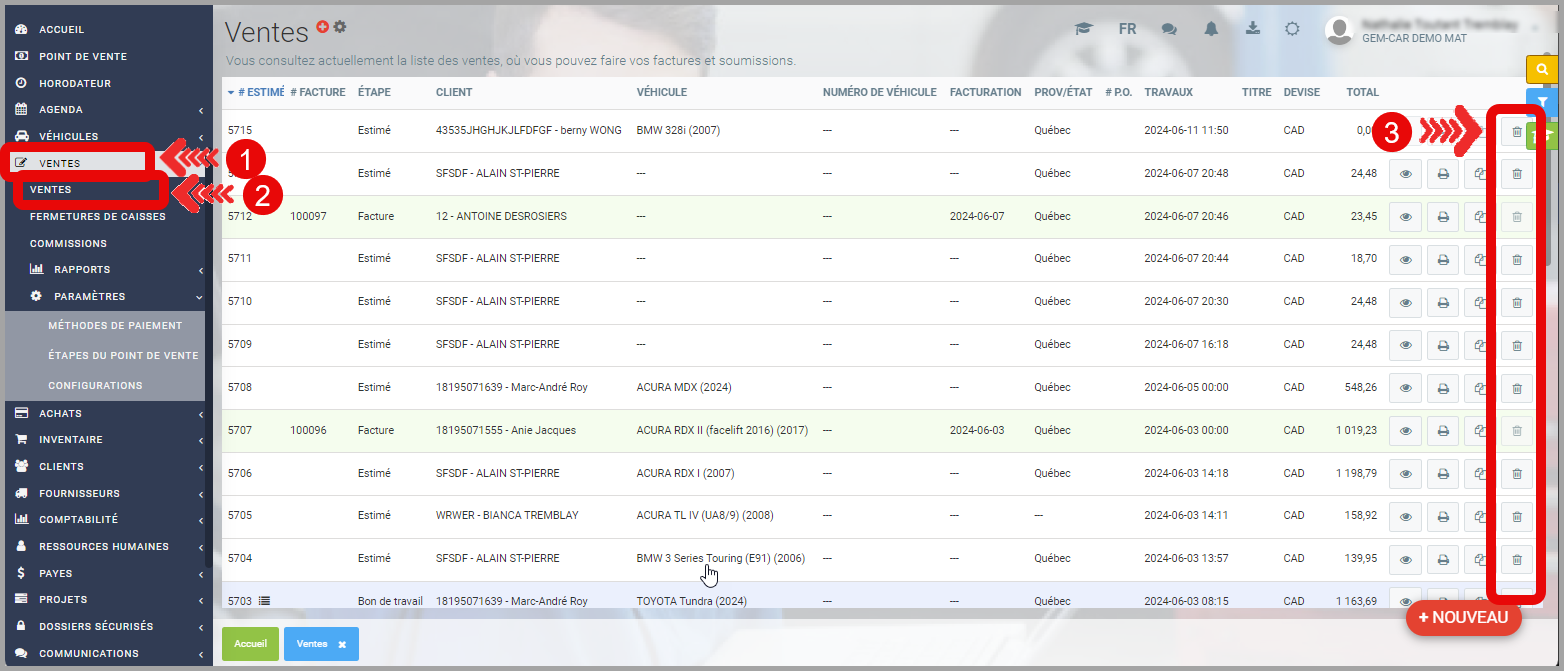Open the chat messages icon in header

pos(1169,29)
